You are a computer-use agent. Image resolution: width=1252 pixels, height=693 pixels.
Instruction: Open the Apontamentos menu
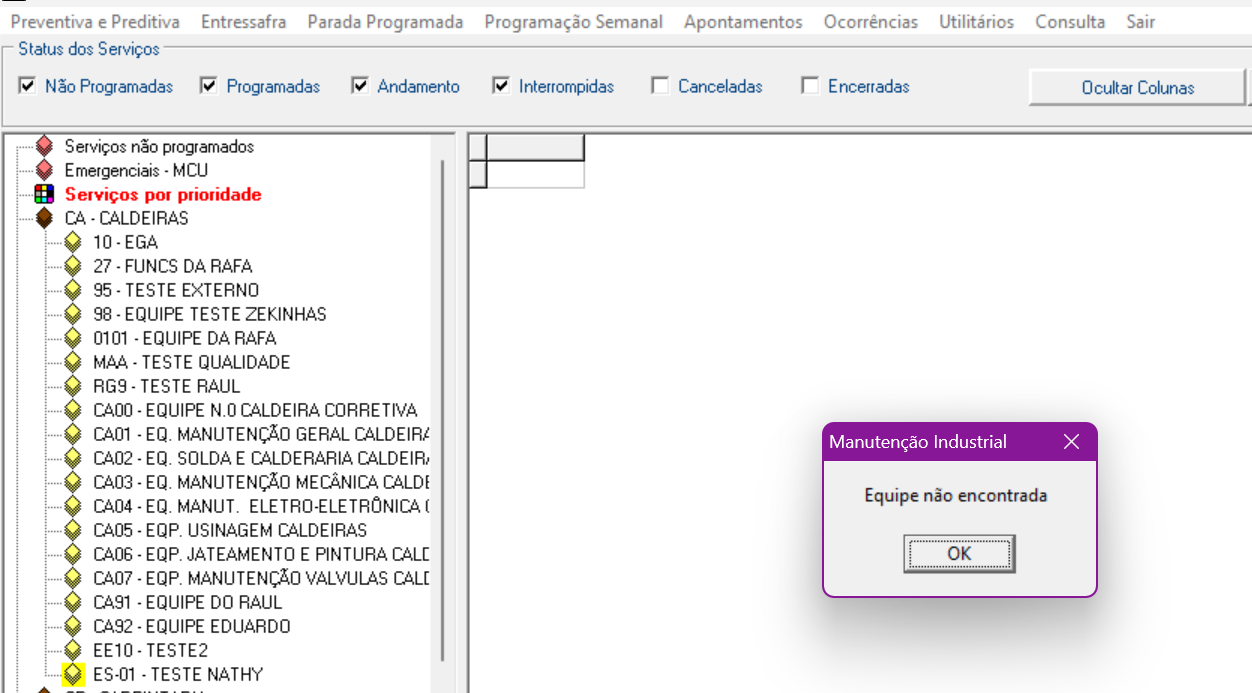point(743,22)
